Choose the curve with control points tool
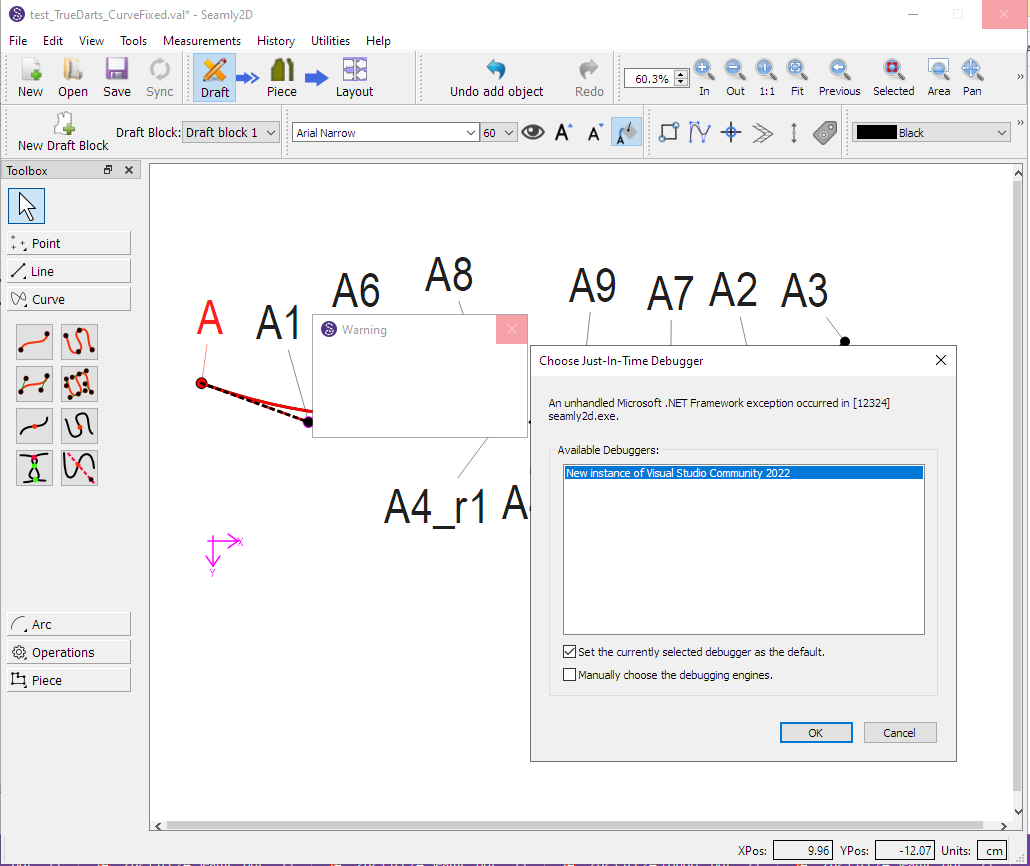The width and height of the screenshot is (1030, 866). click(34, 383)
